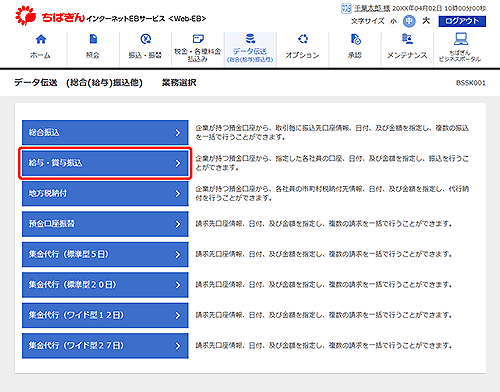Viewport: 500px width, 392px height.
Task: Click the chevron on 給与・賞与振込 row
Action: pyautogui.click(x=178, y=163)
